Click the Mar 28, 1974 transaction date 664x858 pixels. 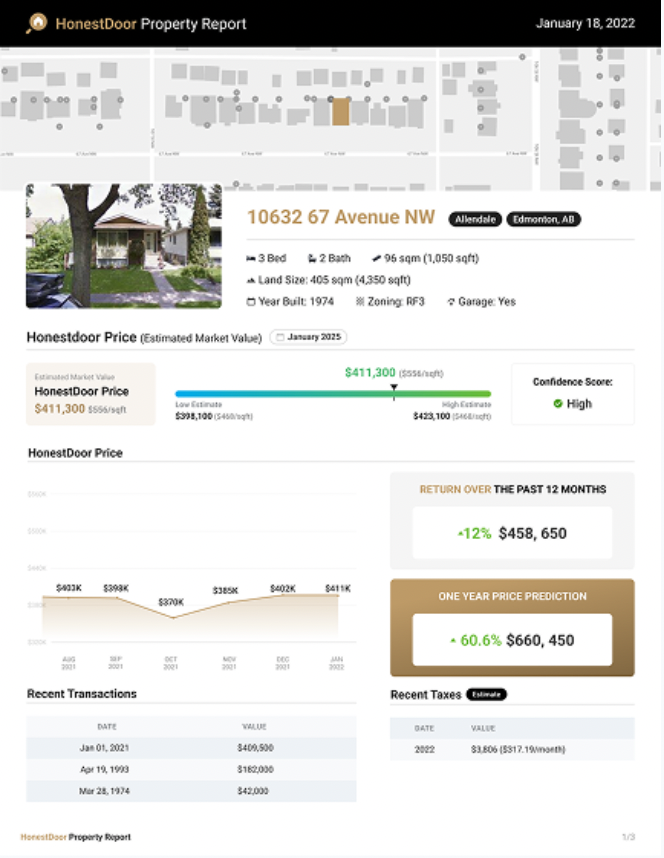(105, 791)
